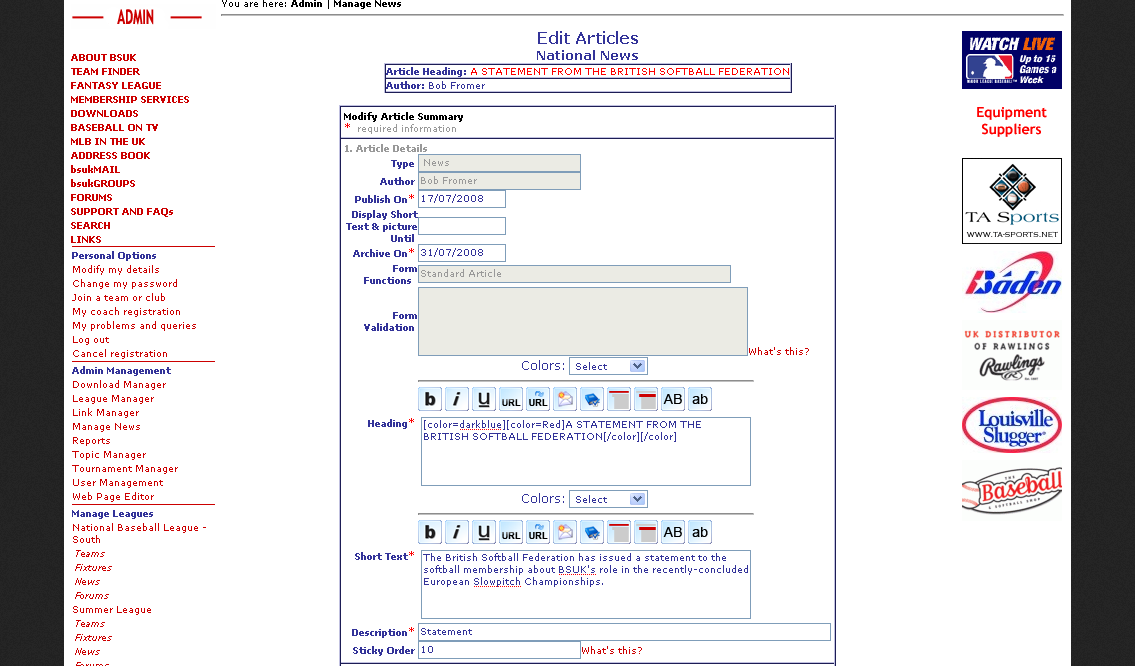Screen dimensions: 1135x666
Task: Click the Equipment Suppliers heading link
Action: pos(1011,121)
